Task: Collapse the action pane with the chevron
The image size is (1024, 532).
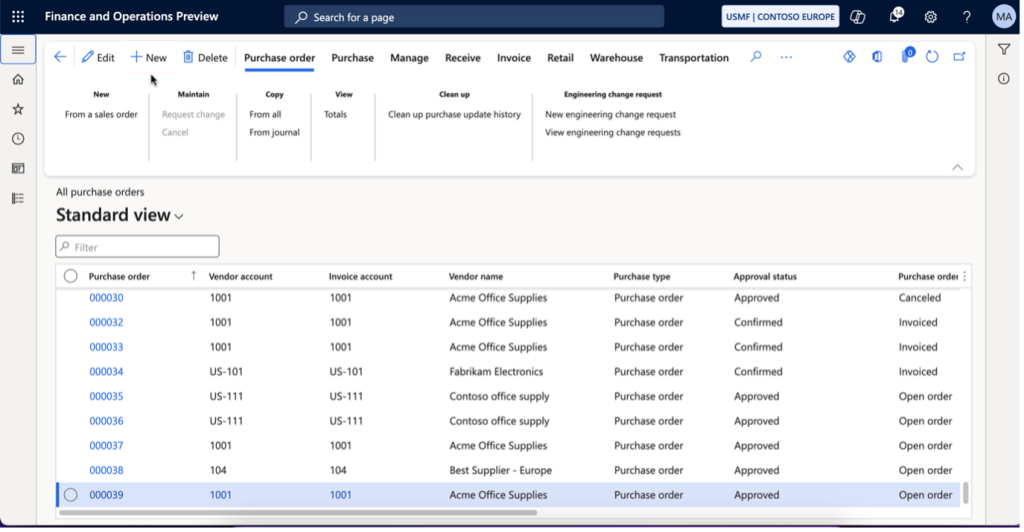Action: [957, 168]
